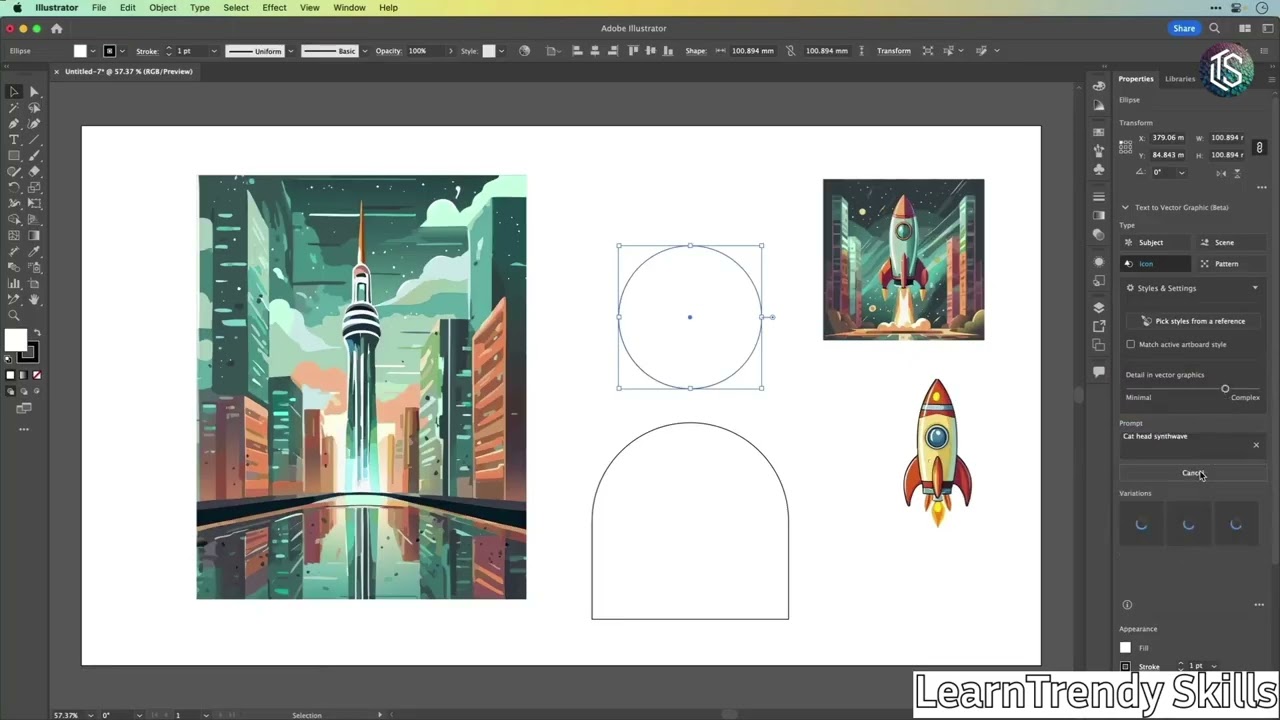Select the Paintbrush tool
1280x720 pixels.
34,156
